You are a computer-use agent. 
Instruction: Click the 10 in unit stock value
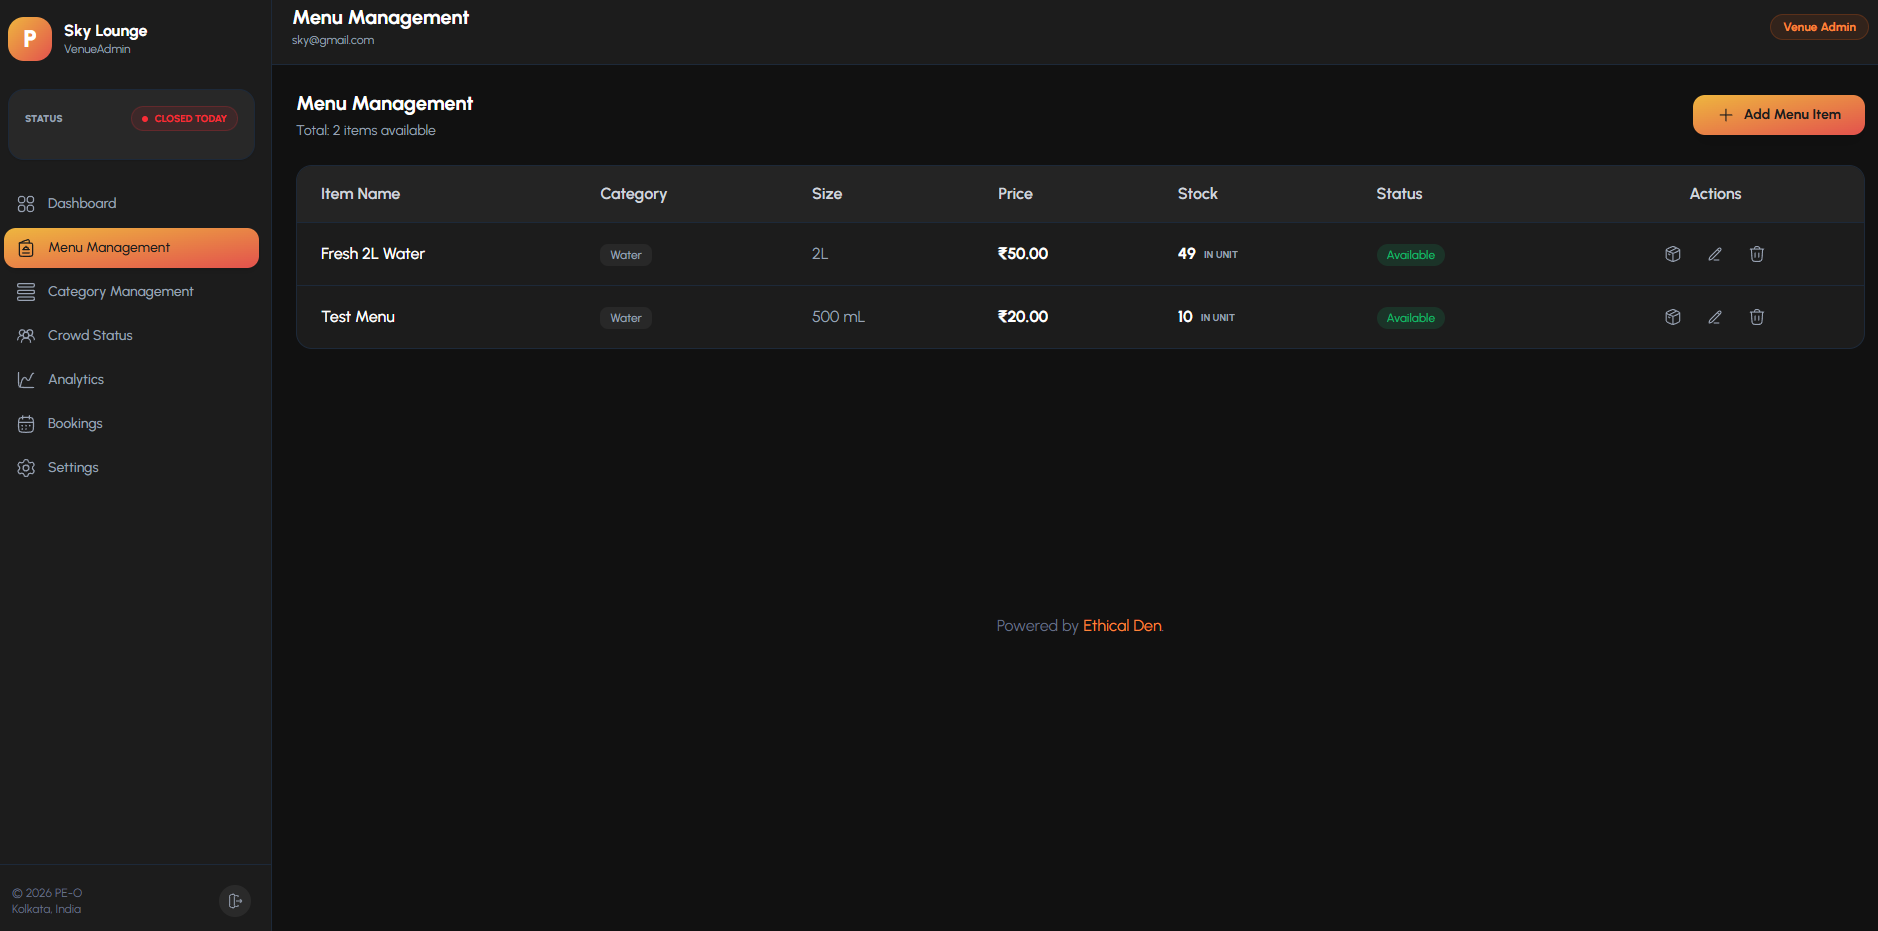(1206, 317)
